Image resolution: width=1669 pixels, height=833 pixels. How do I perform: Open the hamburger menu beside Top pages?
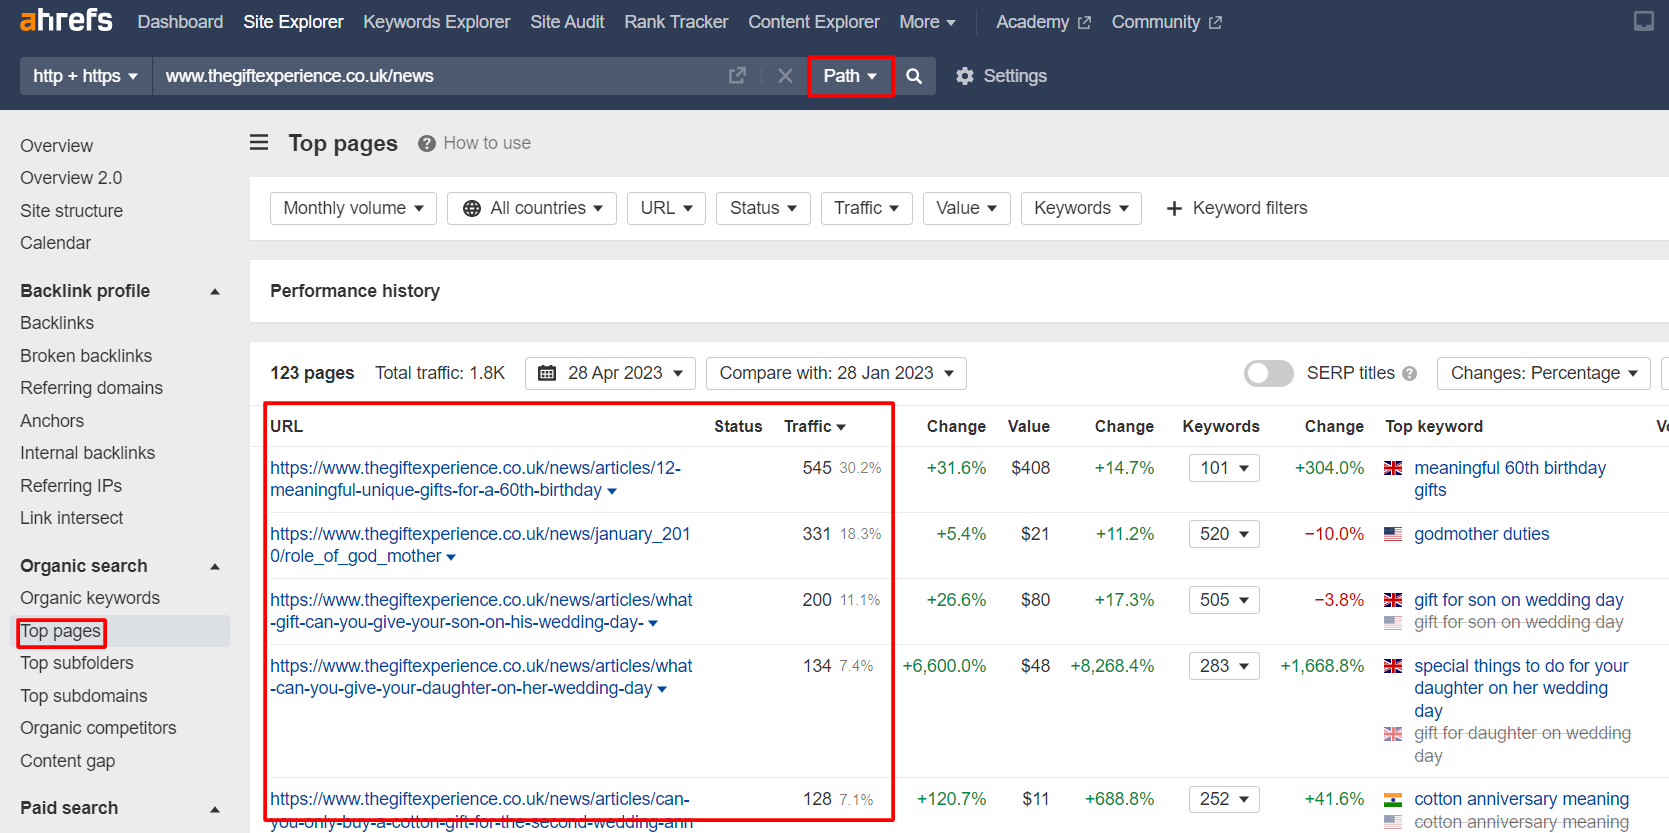tap(259, 143)
